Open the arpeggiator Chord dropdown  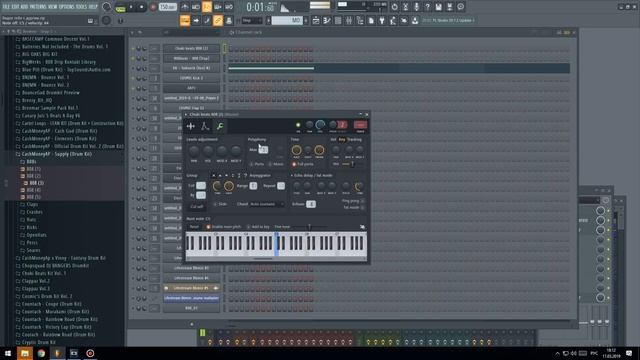(267, 204)
